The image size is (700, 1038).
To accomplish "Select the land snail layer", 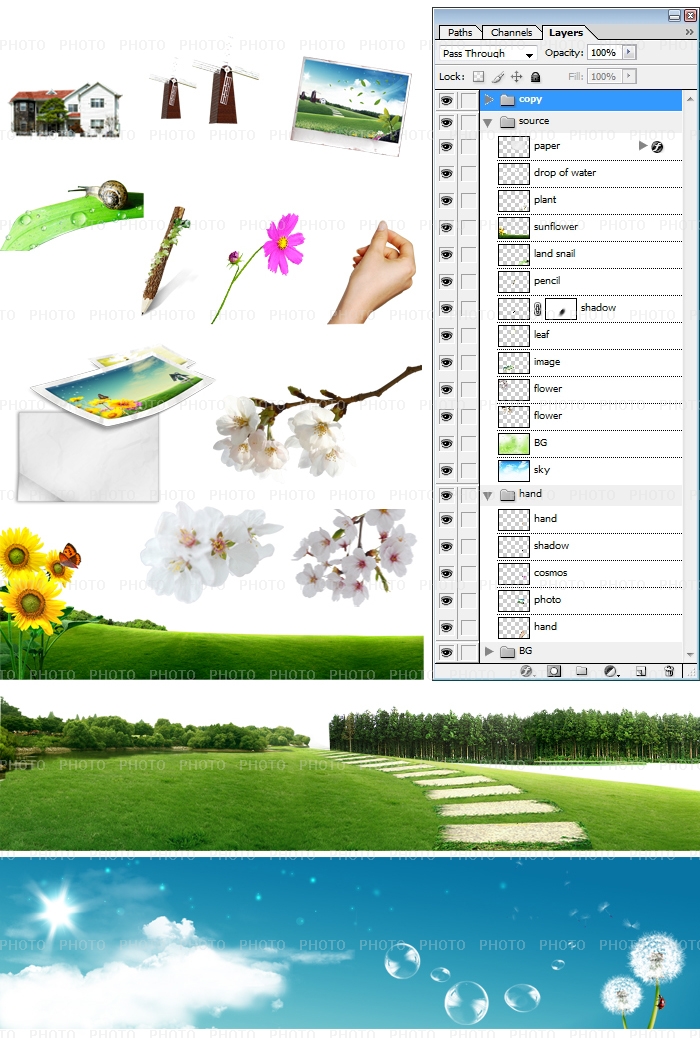I will (580, 254).
